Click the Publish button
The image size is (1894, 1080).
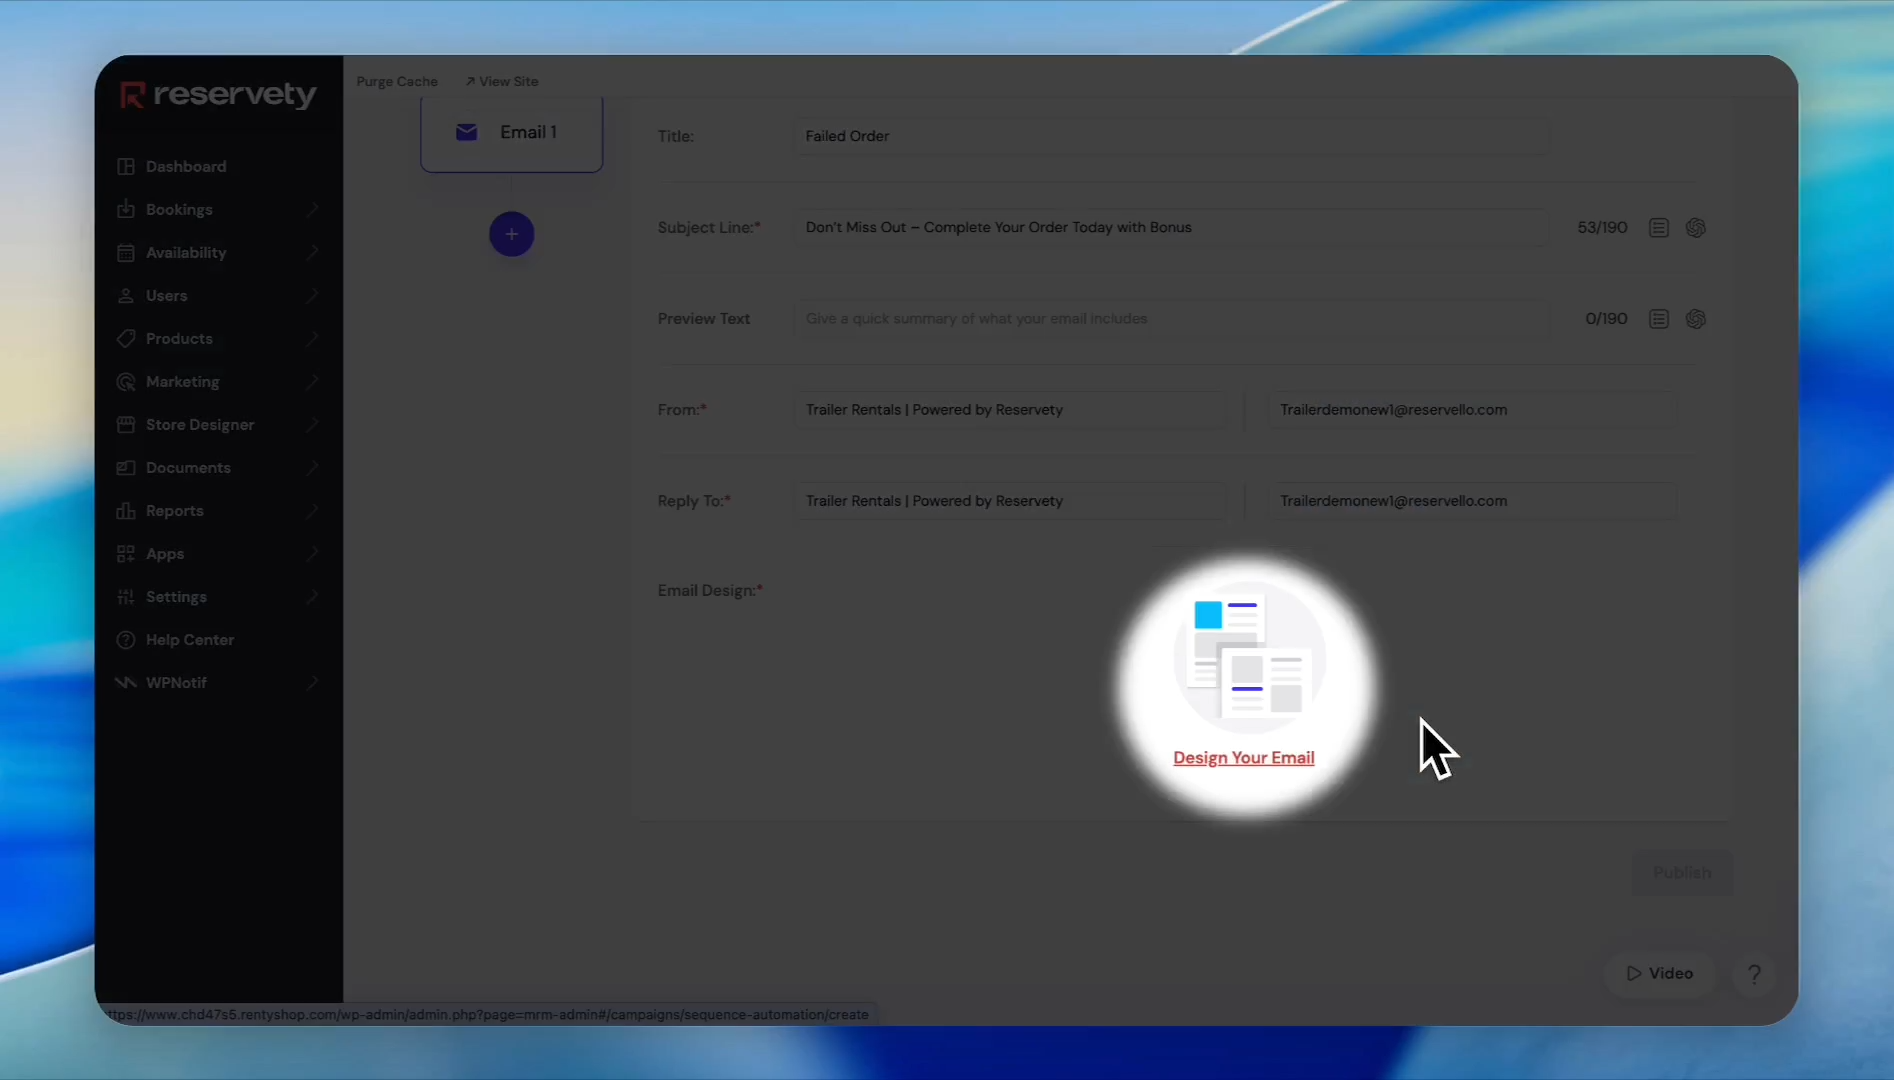click(1682, 872)
